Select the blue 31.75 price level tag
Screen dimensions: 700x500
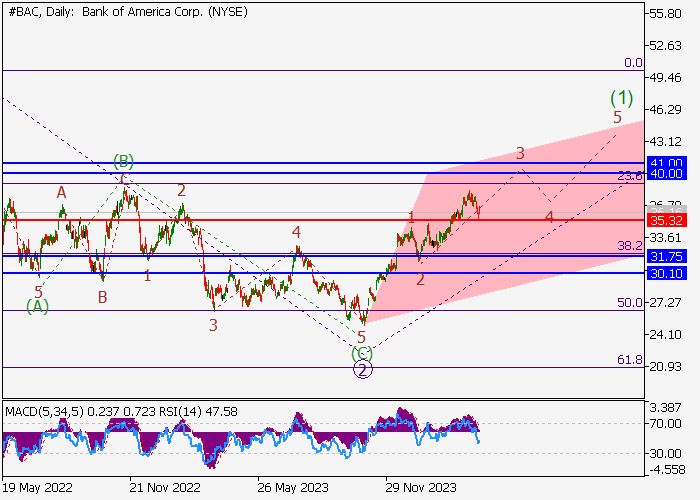(x=666, y=256)
